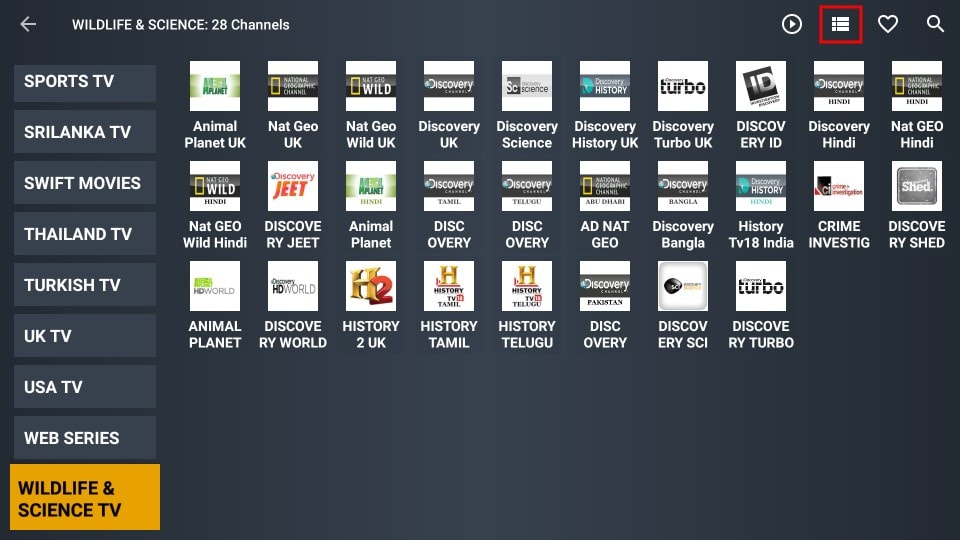
Task: Open Nat GEO Wild Hindi channel
Action: [215, 206]
